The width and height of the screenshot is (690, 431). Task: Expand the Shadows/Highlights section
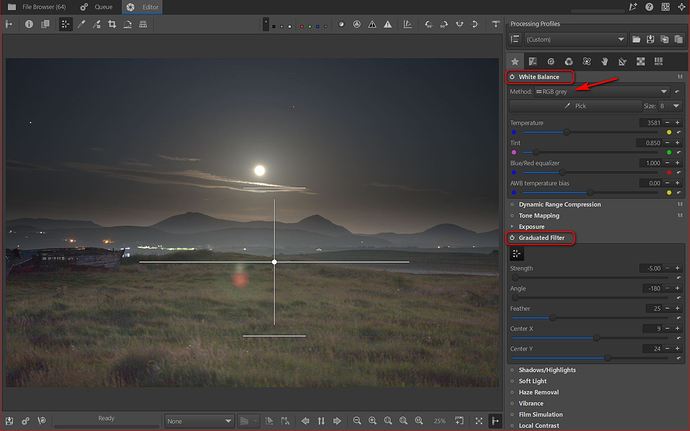(546, 370)
